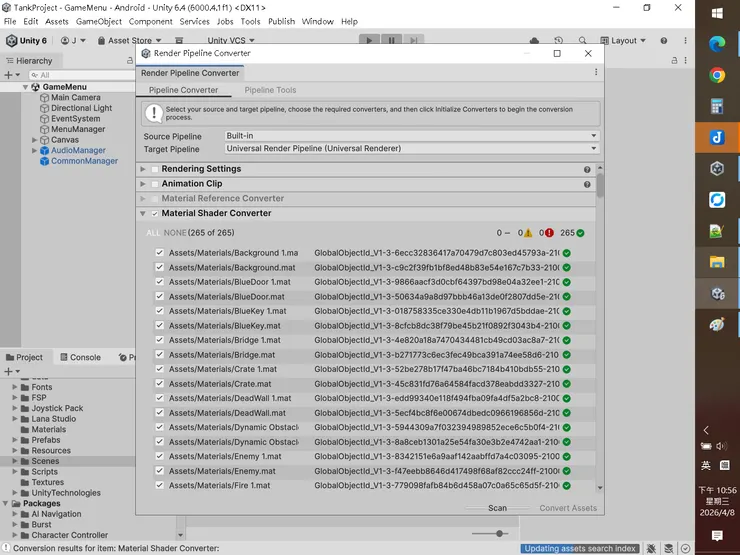Expand the Animation Clip section

[143, 184]
